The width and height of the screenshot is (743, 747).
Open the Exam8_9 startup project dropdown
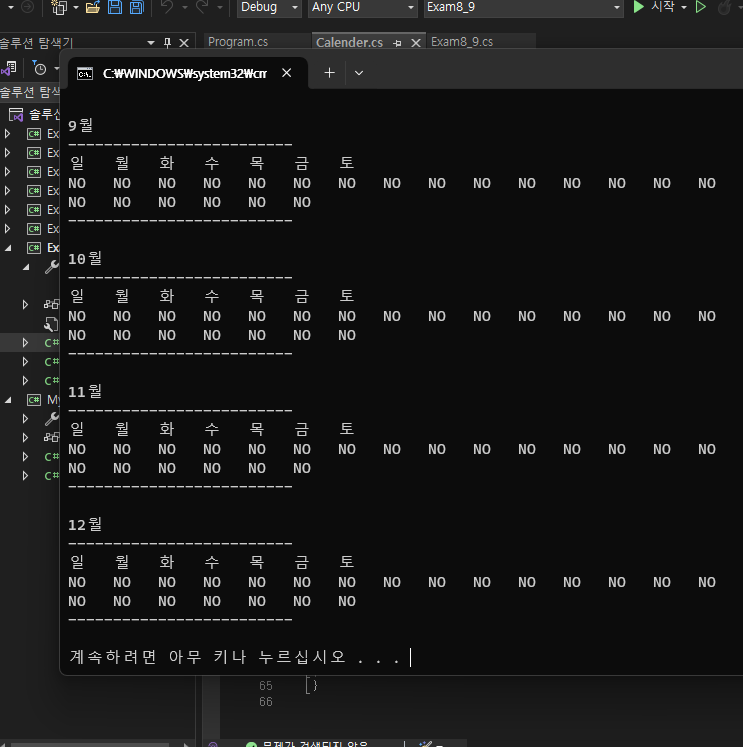coord(523,7)
